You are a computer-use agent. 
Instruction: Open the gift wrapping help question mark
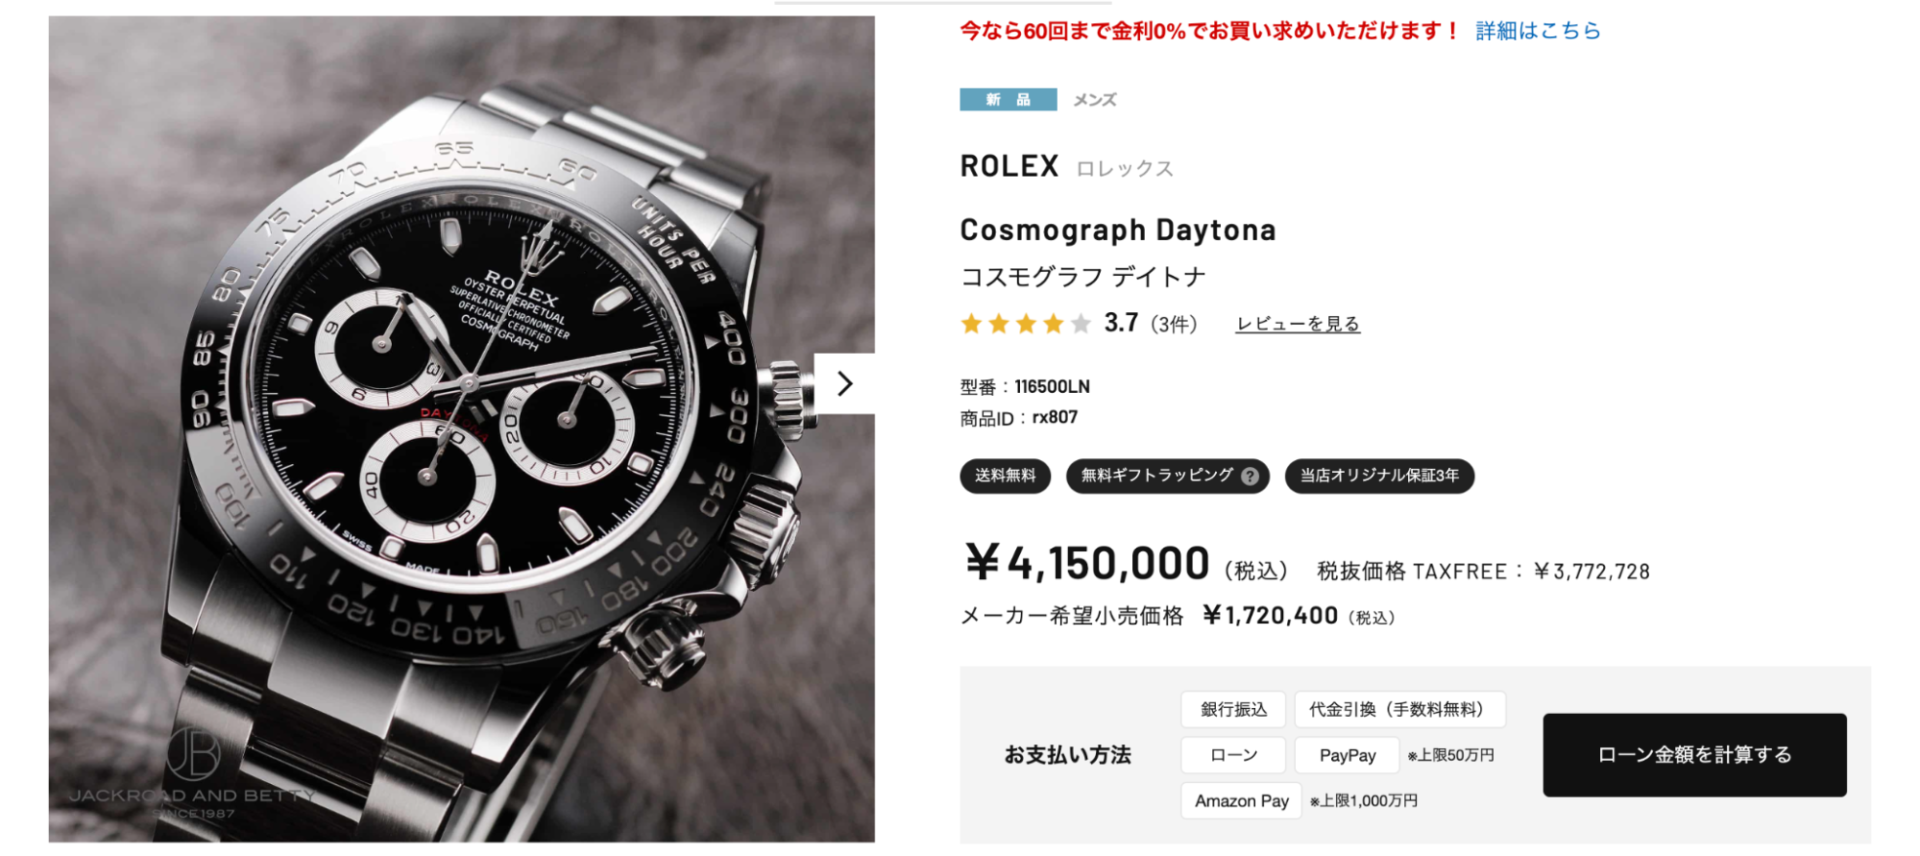1249,476
